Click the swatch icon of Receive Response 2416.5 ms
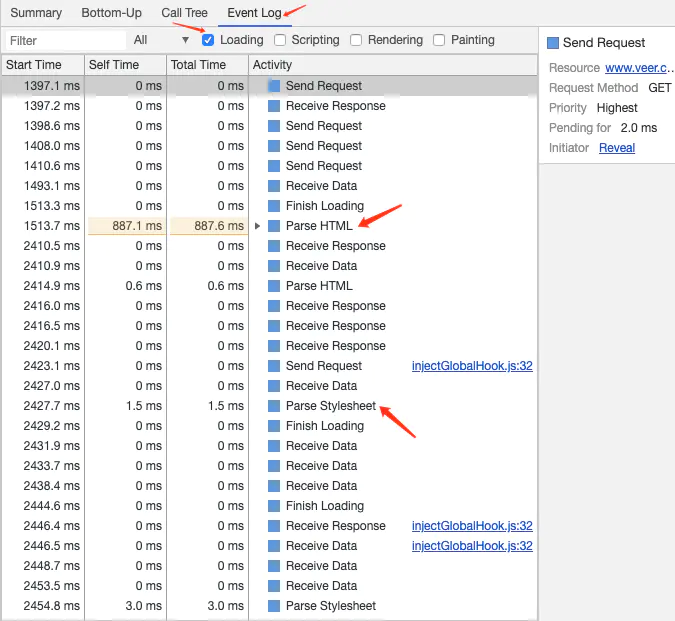This screenshot has width=675, height=621. [x=274, y=326]
